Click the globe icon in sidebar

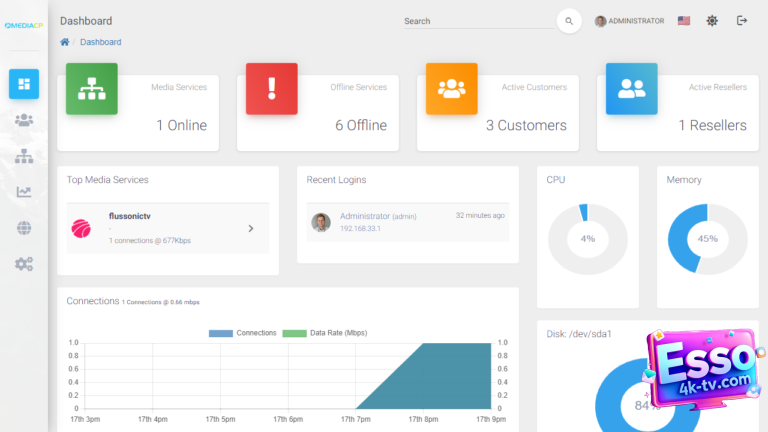[24, 228]
